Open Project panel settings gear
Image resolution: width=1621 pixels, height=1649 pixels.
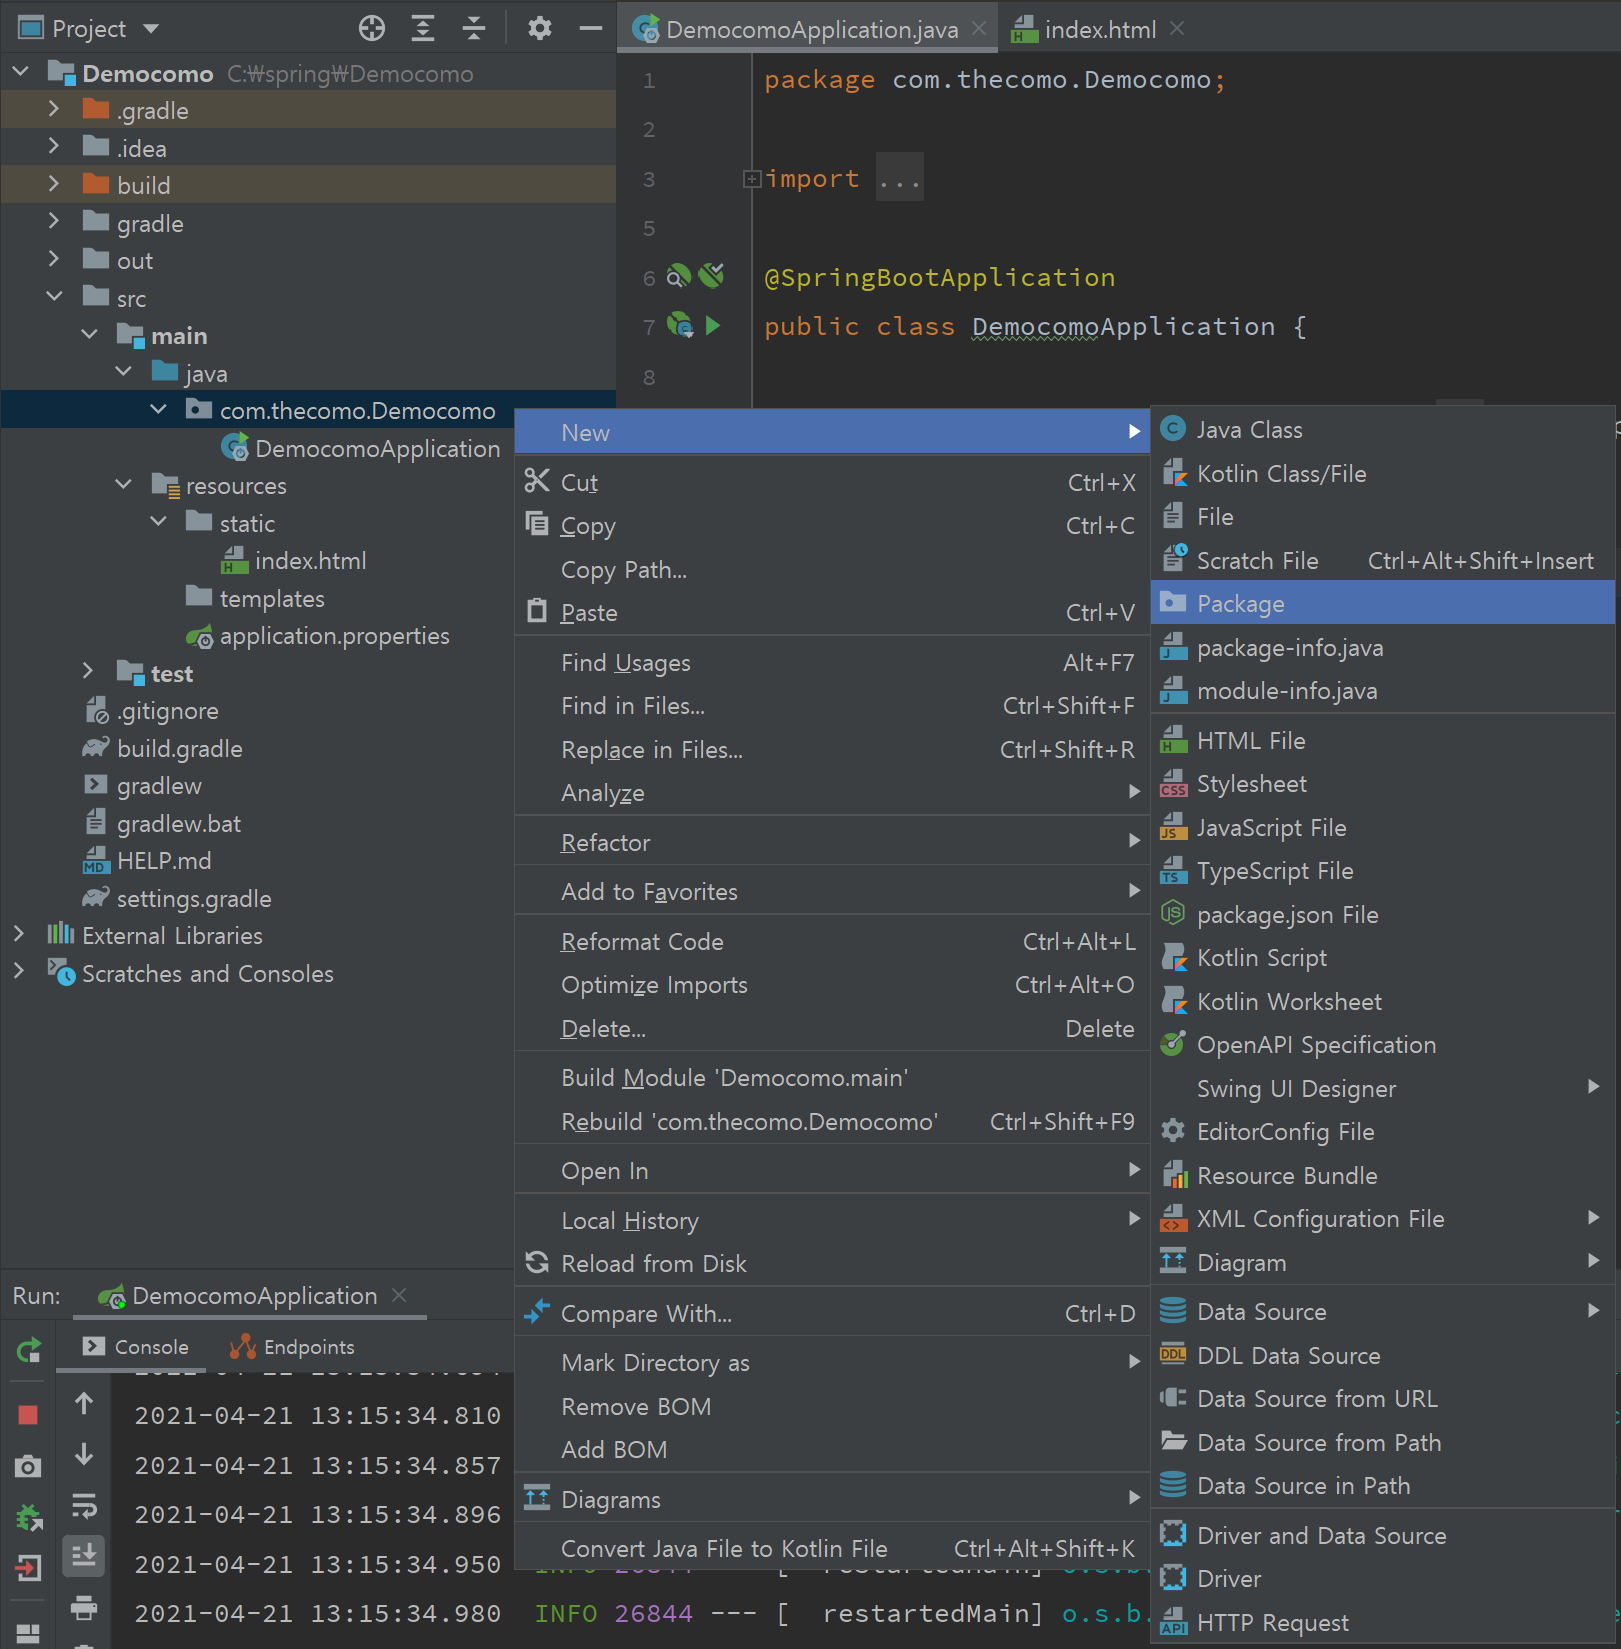(x=540, y=28)
